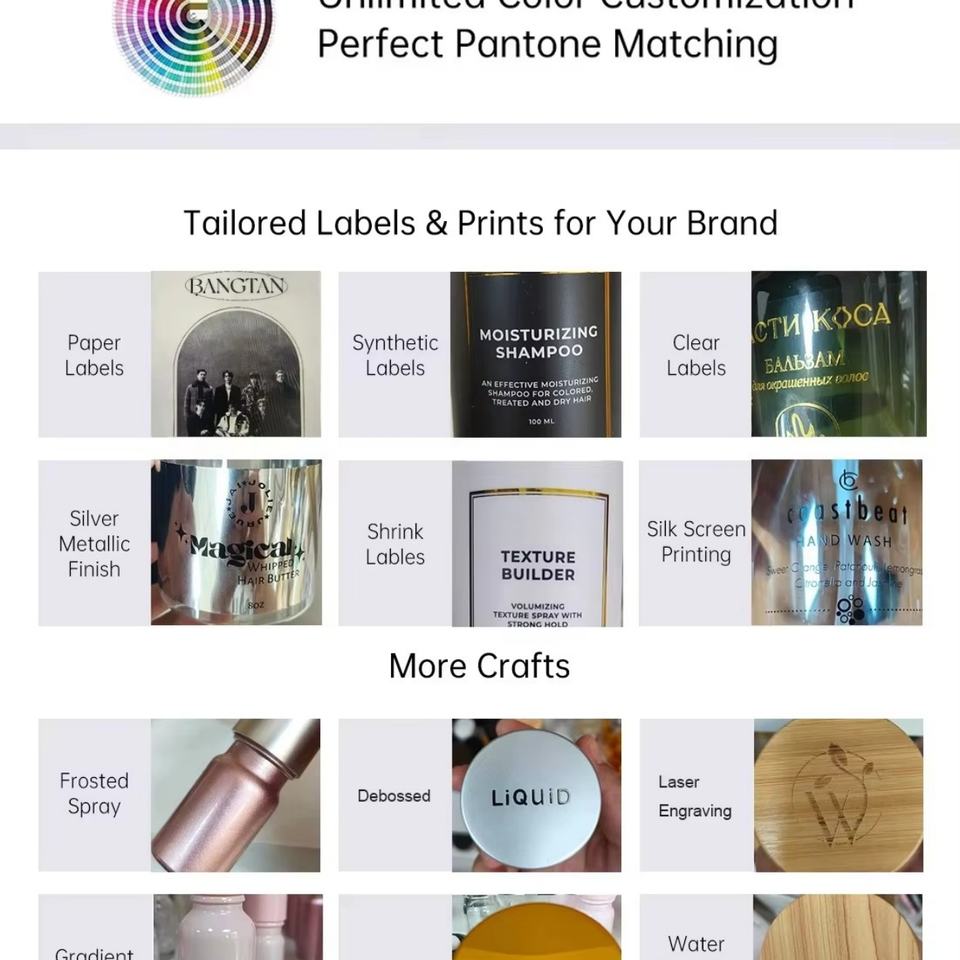Screen dimensions: 960x960
Task: Open the BANGTAN paper label photo
Action: (x=236, y=354)
